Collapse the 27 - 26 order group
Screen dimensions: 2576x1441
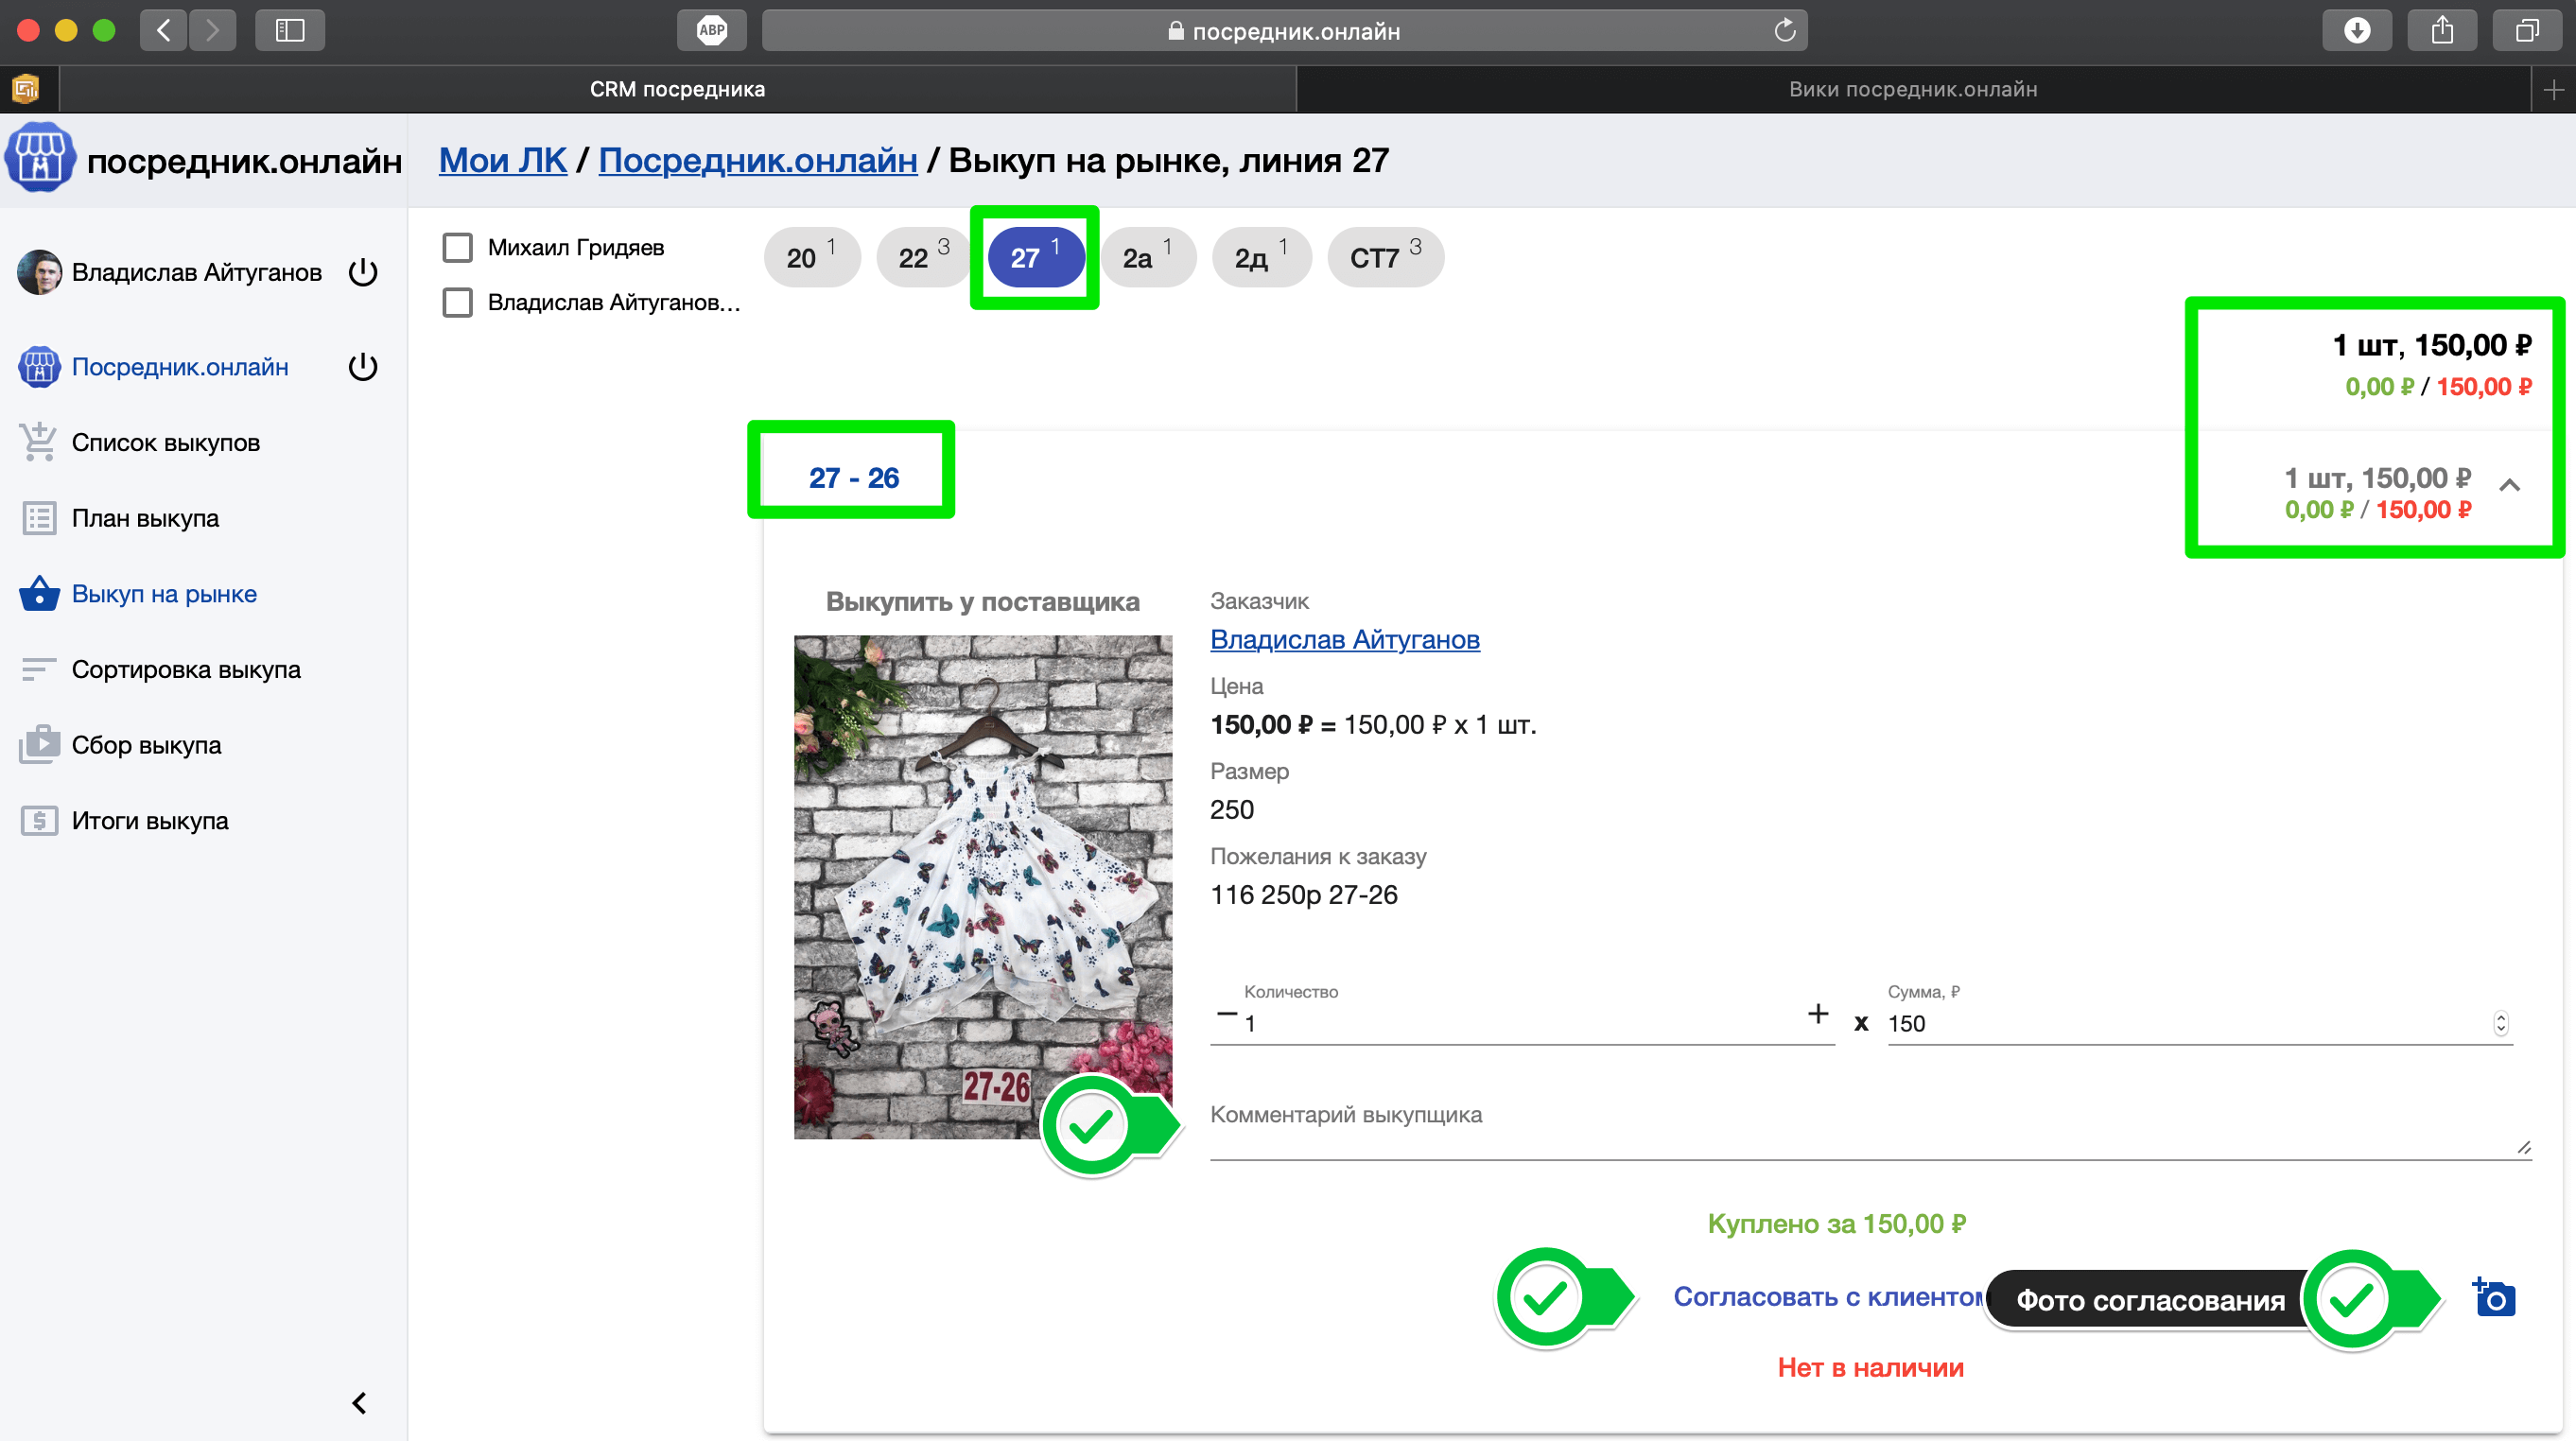pos(2509,486)
